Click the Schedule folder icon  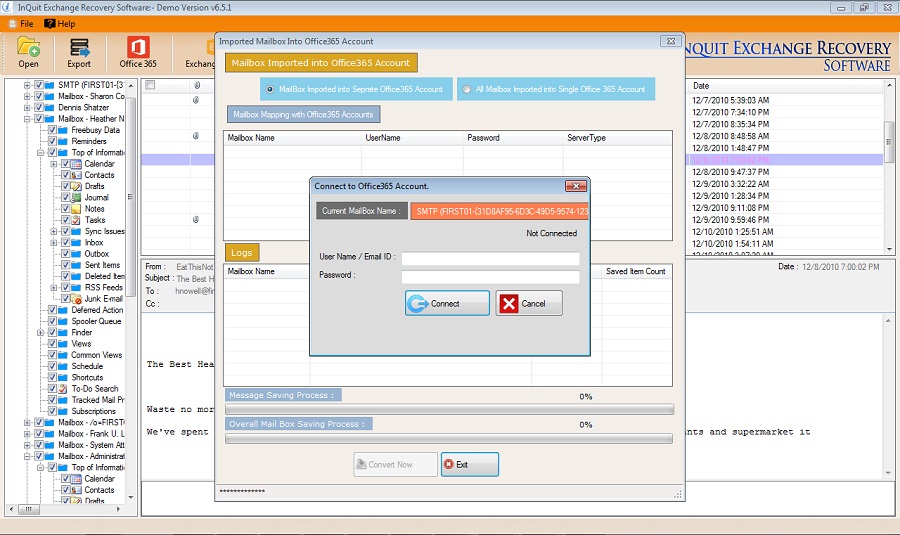click(x=63, y=366)
